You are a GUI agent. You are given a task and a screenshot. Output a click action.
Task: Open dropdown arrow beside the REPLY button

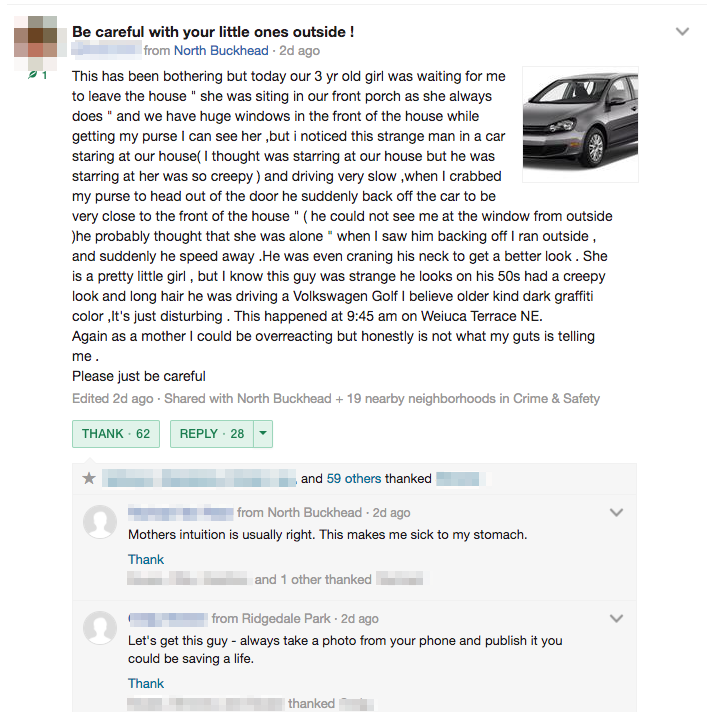(263, 434)
